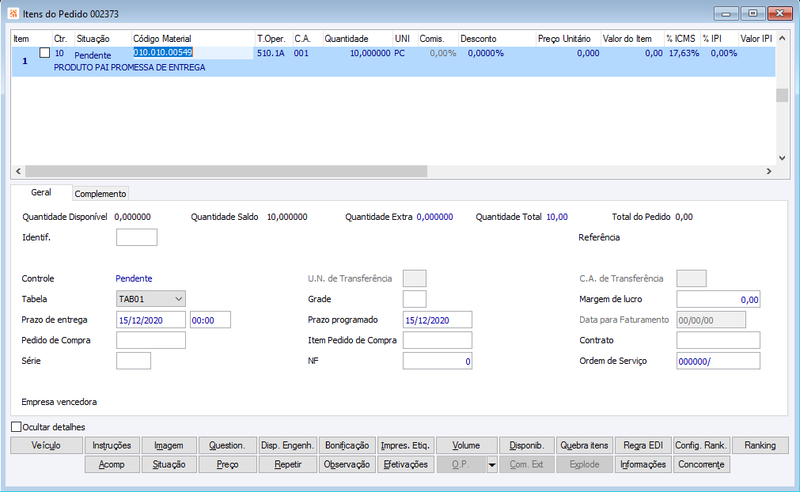
Task: Click the Bonificação button
Action: pyautogui.click(x=347, y=446)
